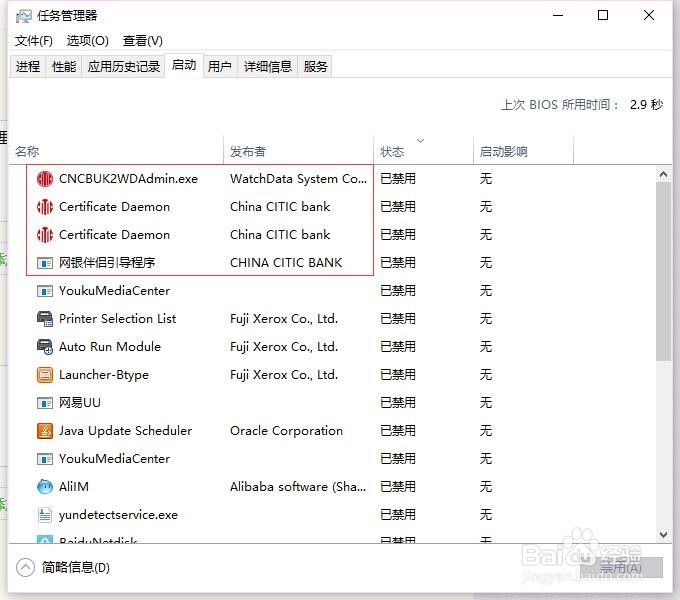Select the Launcher-Btype entry
This screenshot has height=600, width=680.
point(104,375)
